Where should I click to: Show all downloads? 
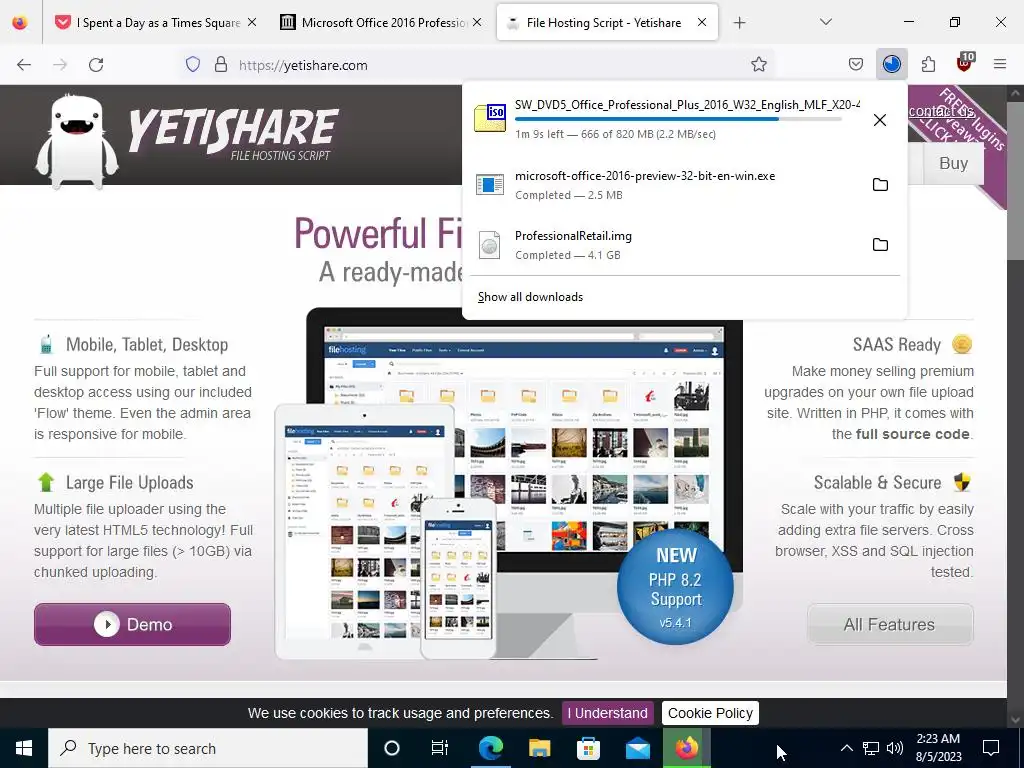[x=530, y=297]
